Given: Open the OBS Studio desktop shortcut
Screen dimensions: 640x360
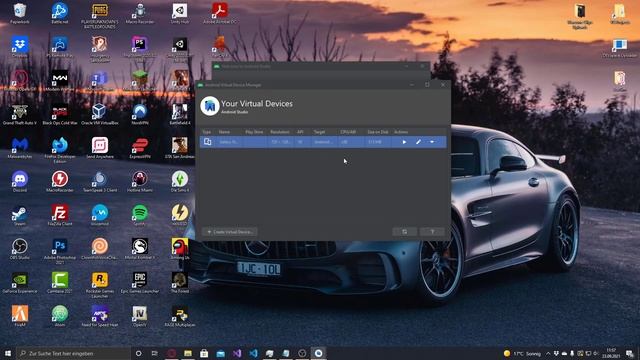Looking at the screenshot, I should [x=20, y=249].
